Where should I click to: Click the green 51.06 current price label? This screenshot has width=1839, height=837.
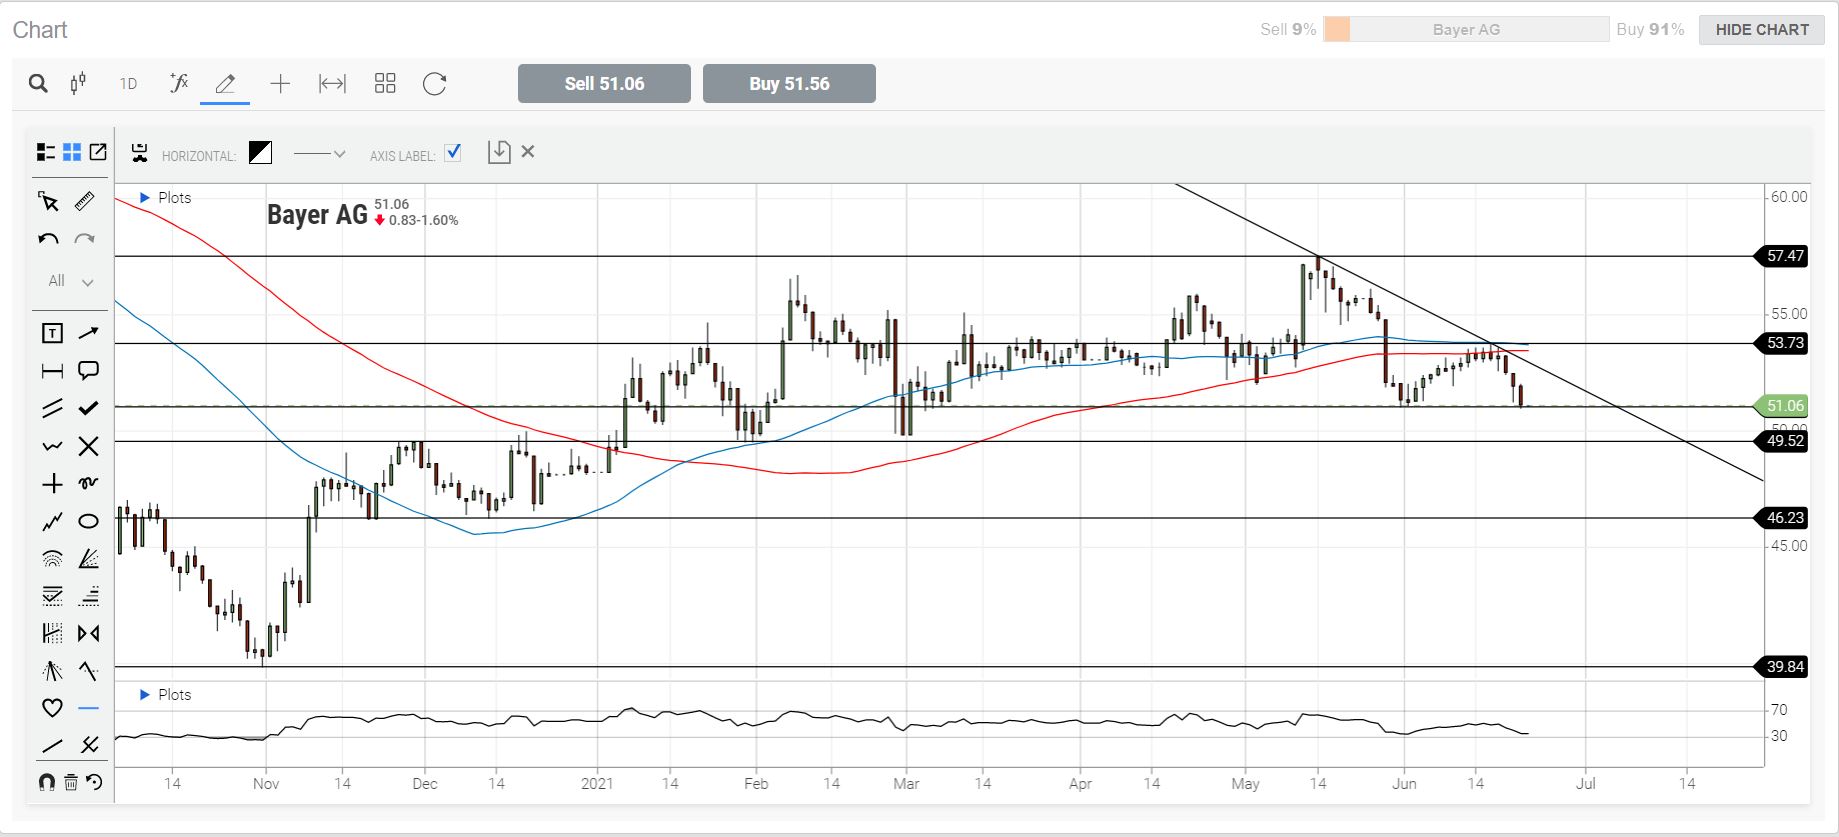click(1782, 406)
